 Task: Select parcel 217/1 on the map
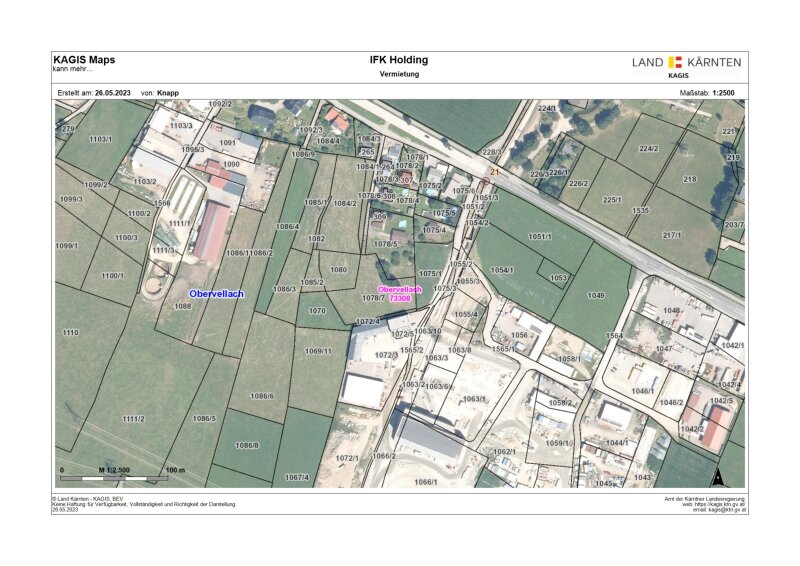pos(671,234)
